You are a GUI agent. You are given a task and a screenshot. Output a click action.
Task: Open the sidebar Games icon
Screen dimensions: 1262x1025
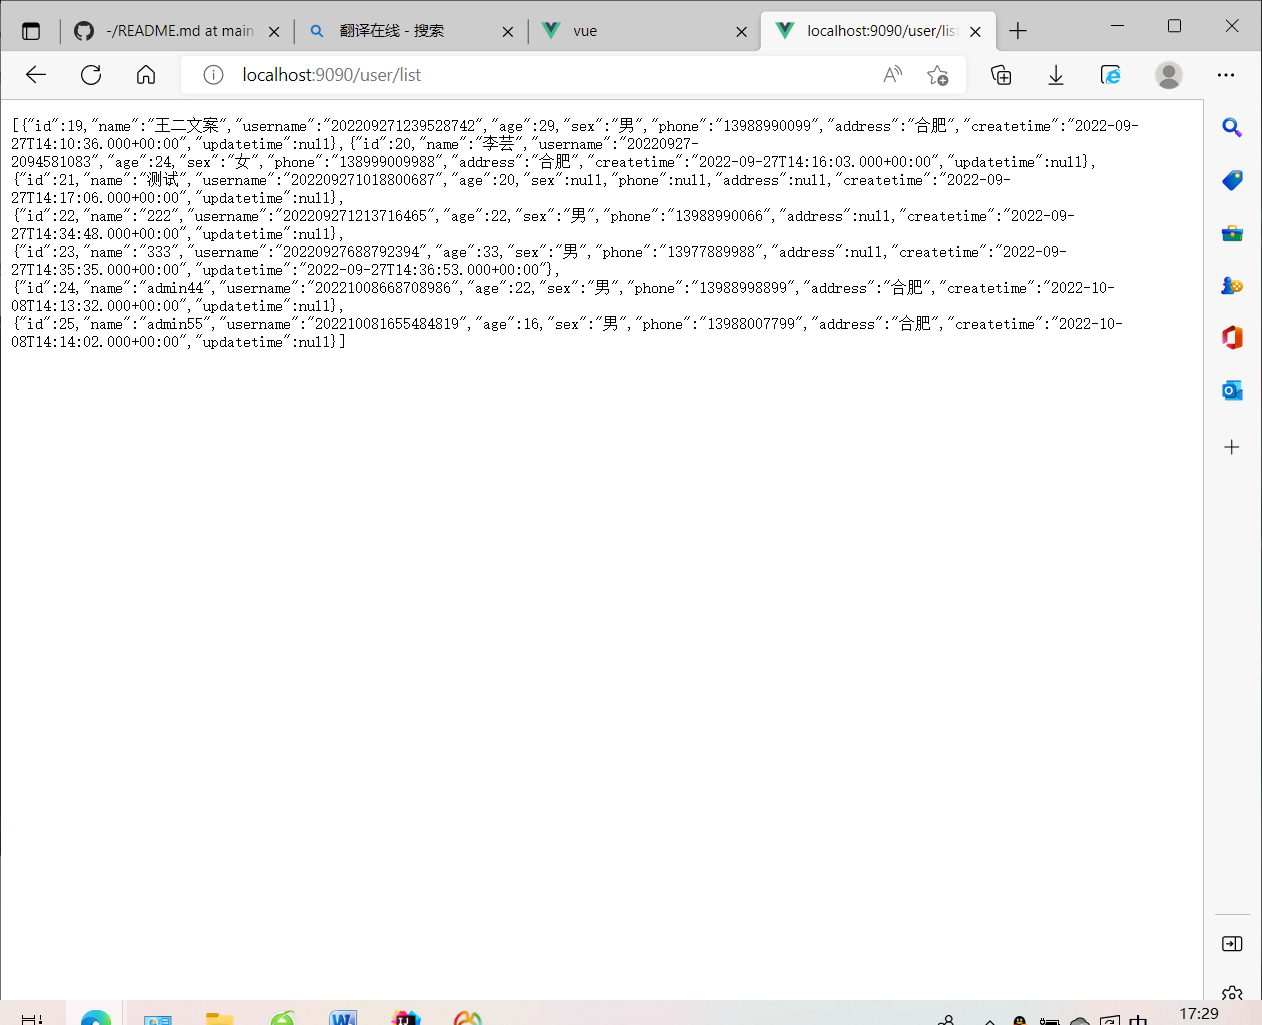[x=1232, y=285]
